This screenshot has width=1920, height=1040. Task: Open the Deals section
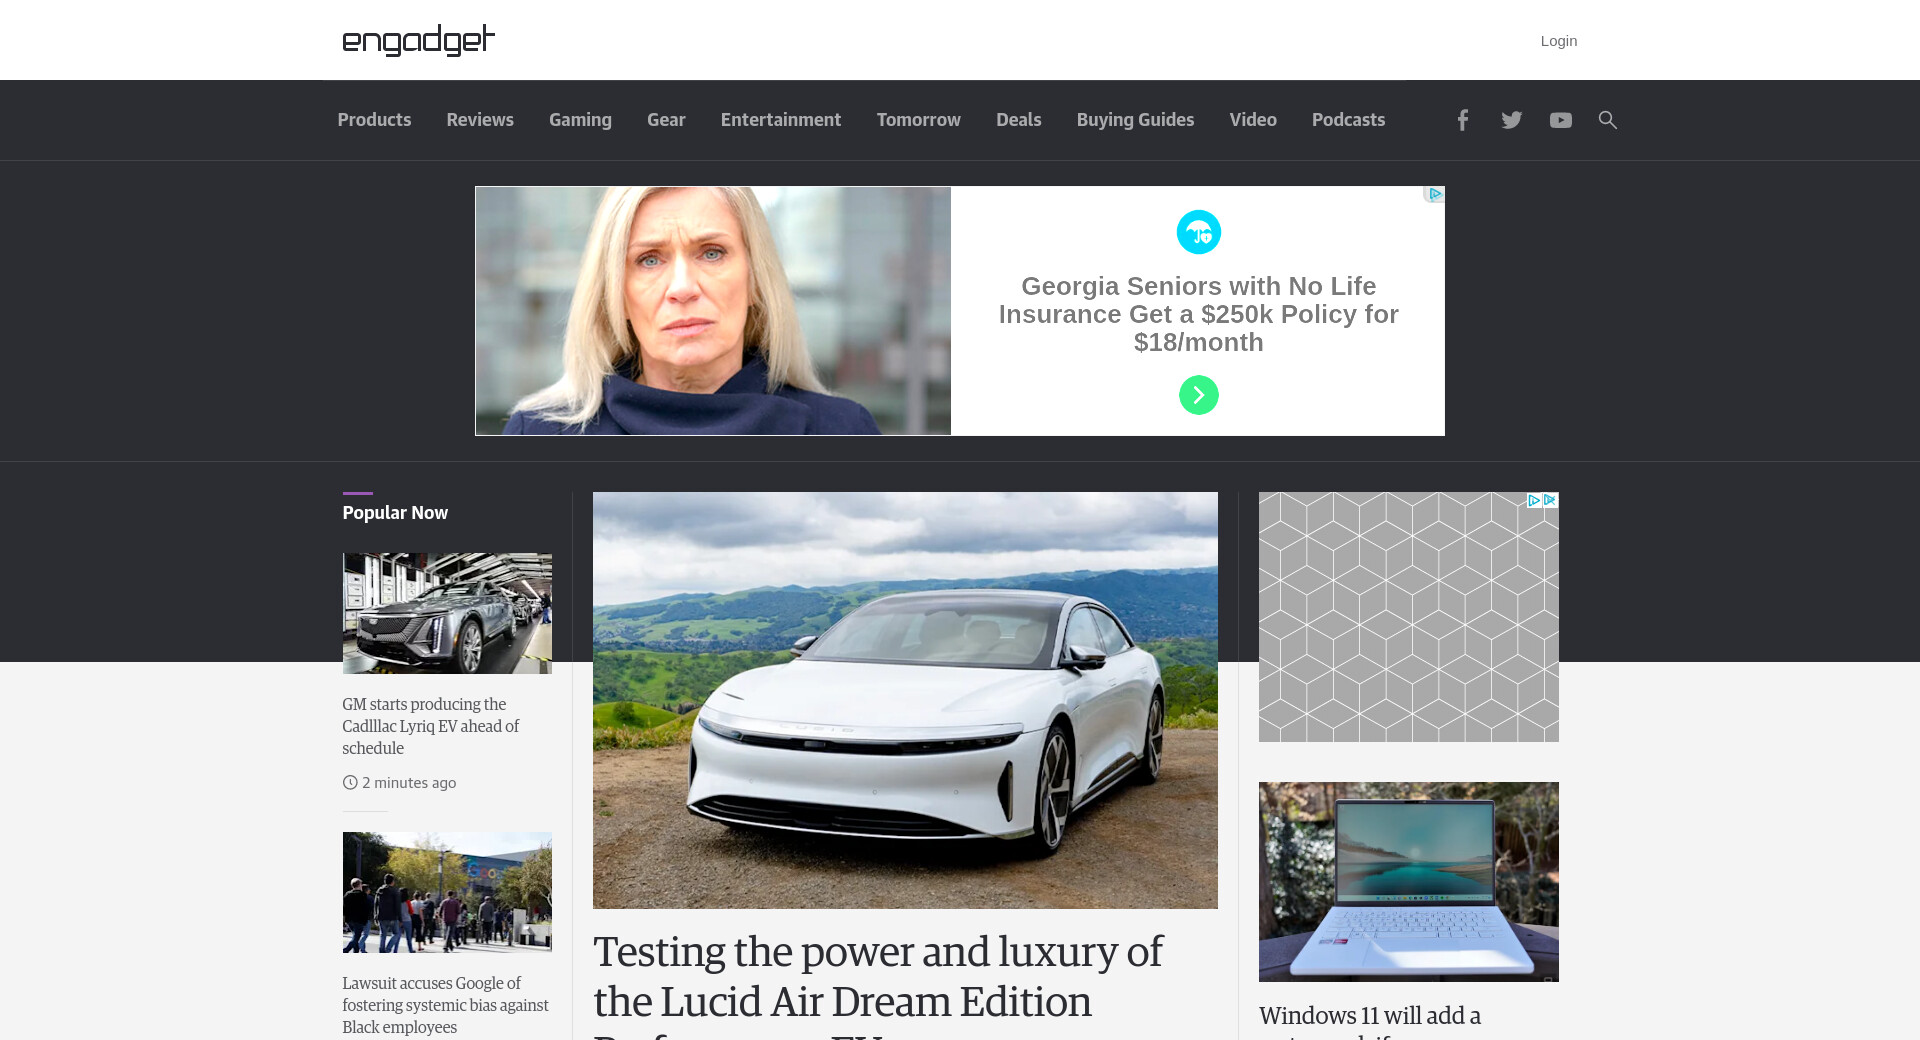[x=1019, y=120]
